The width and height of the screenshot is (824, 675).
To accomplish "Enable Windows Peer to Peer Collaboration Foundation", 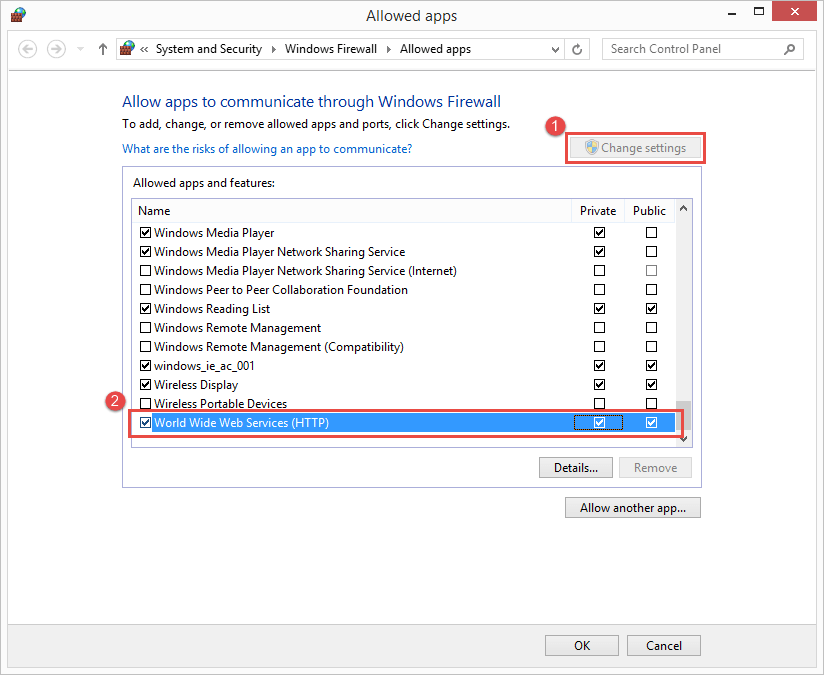I will pos(146,289).
